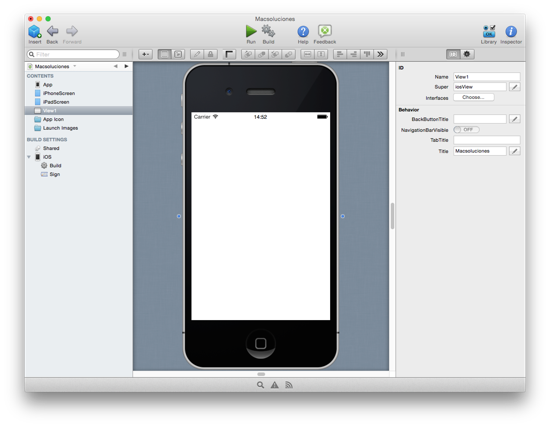This screenshot has height=427, width=550.
Task: Click the BackButtonTitle field
Action: tap(479, 119)
